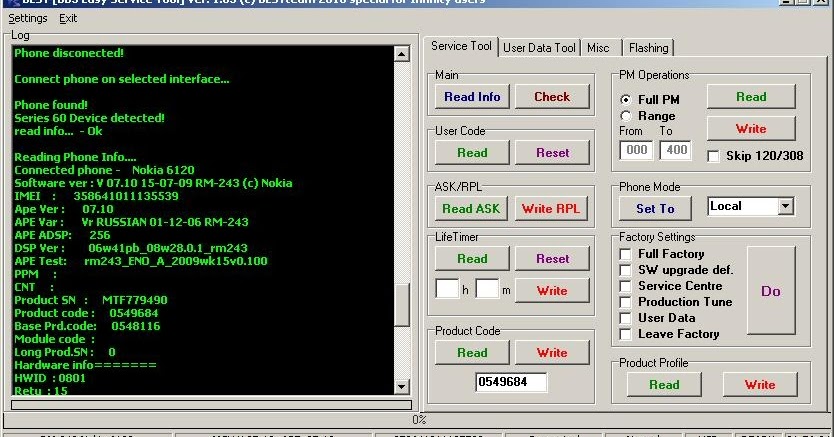
Task: Click the Product Code field showing 0549684
Action: tap(511, 382)
